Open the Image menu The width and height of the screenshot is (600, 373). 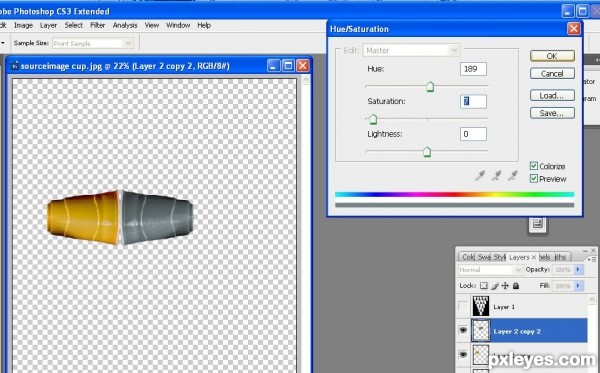click(23, 25)
